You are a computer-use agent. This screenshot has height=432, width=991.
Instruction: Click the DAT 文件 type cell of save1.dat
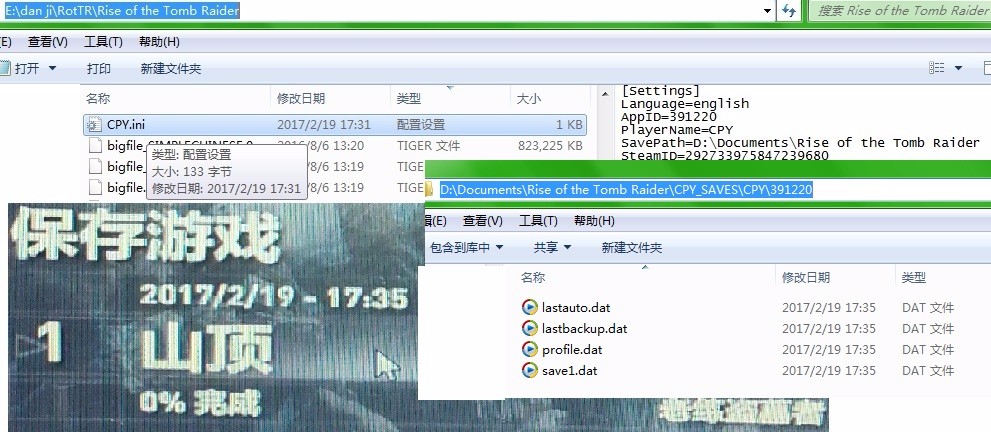pos(928,370)
